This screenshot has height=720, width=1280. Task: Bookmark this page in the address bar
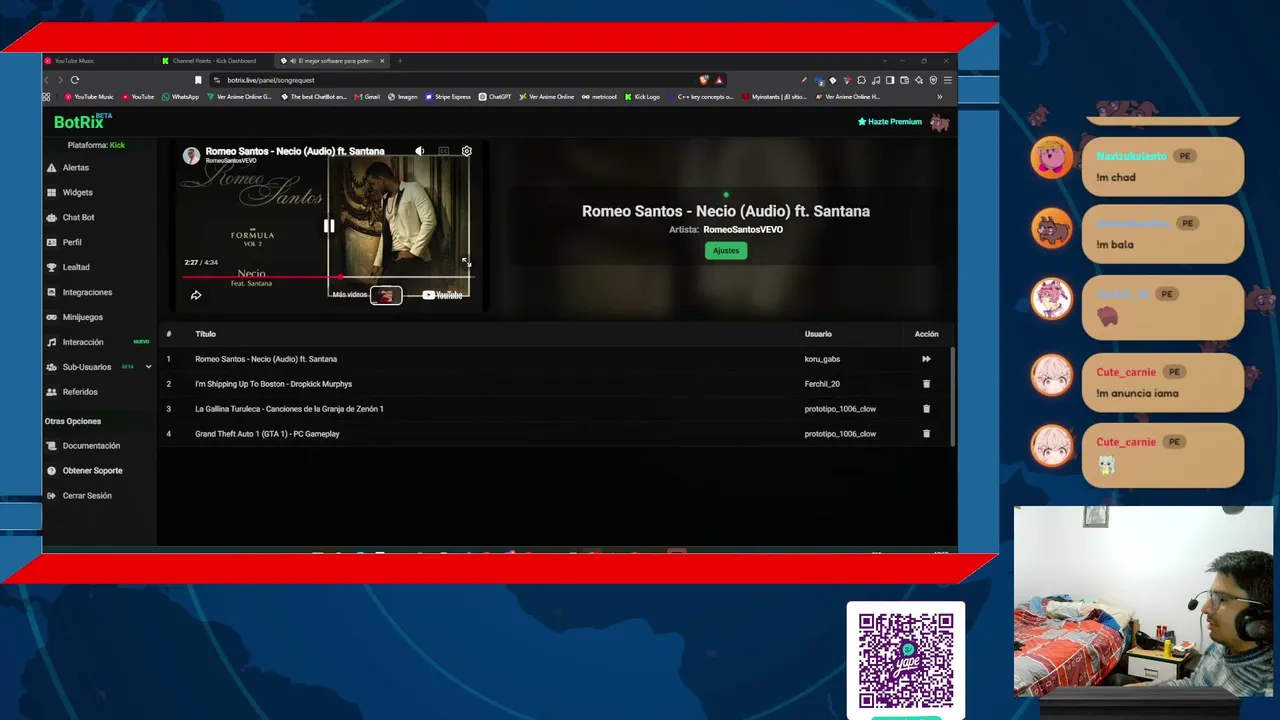(198, 80)
